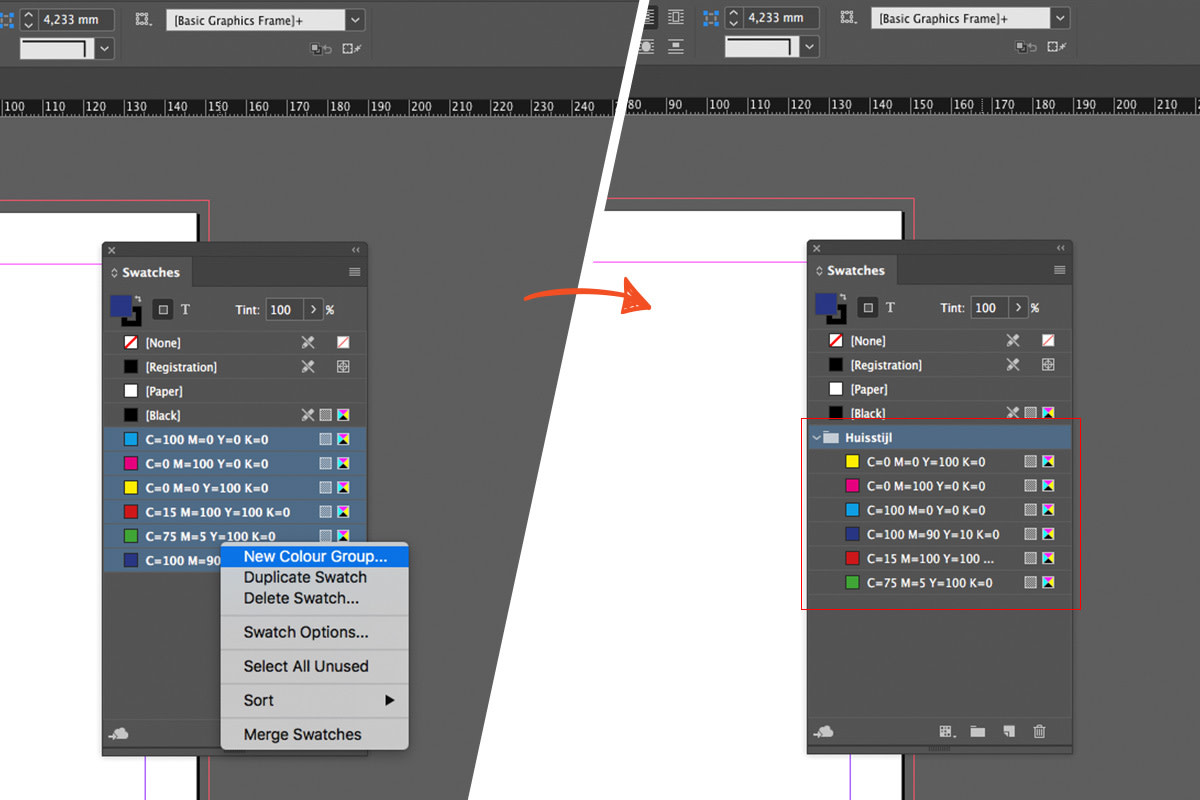Choose Duplicate Swatch from context menu

(314, 577)
